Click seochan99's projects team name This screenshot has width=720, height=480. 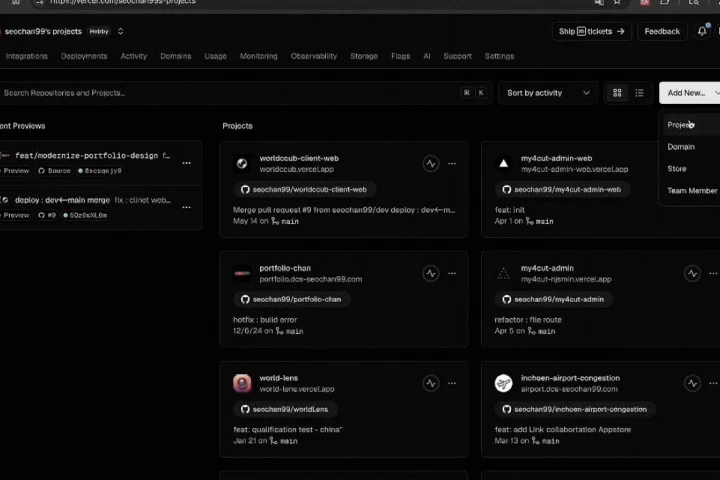(43, 31)
